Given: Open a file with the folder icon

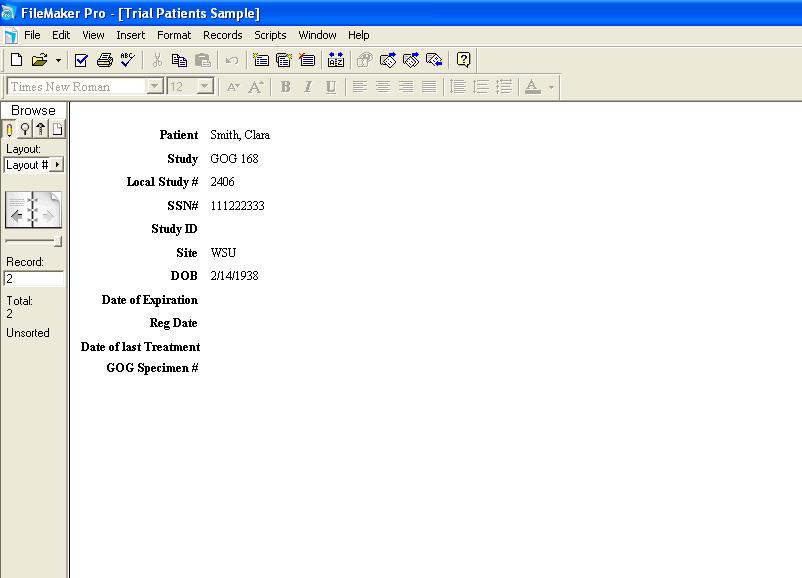Looking at the screenshot, I should pos(39,60).
